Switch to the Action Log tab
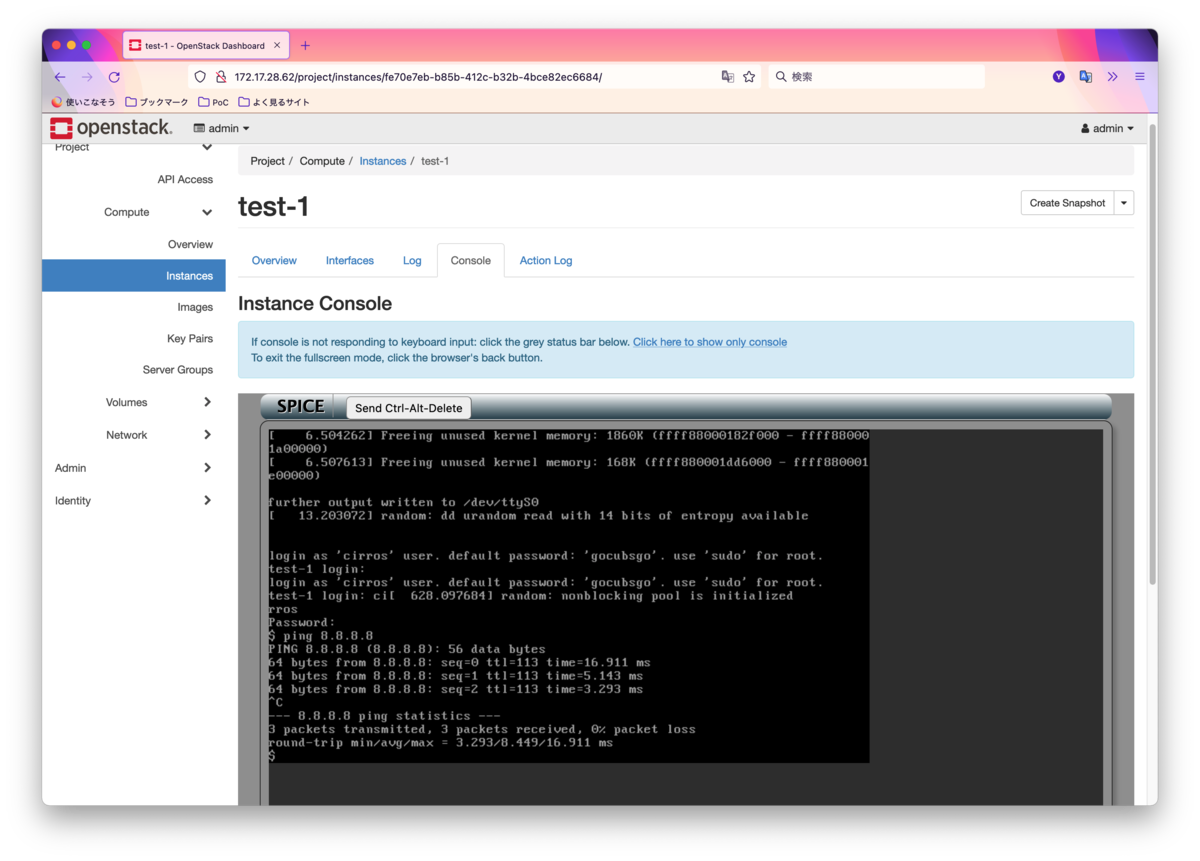The image size is (1200, 861). [x=546, y=260]
